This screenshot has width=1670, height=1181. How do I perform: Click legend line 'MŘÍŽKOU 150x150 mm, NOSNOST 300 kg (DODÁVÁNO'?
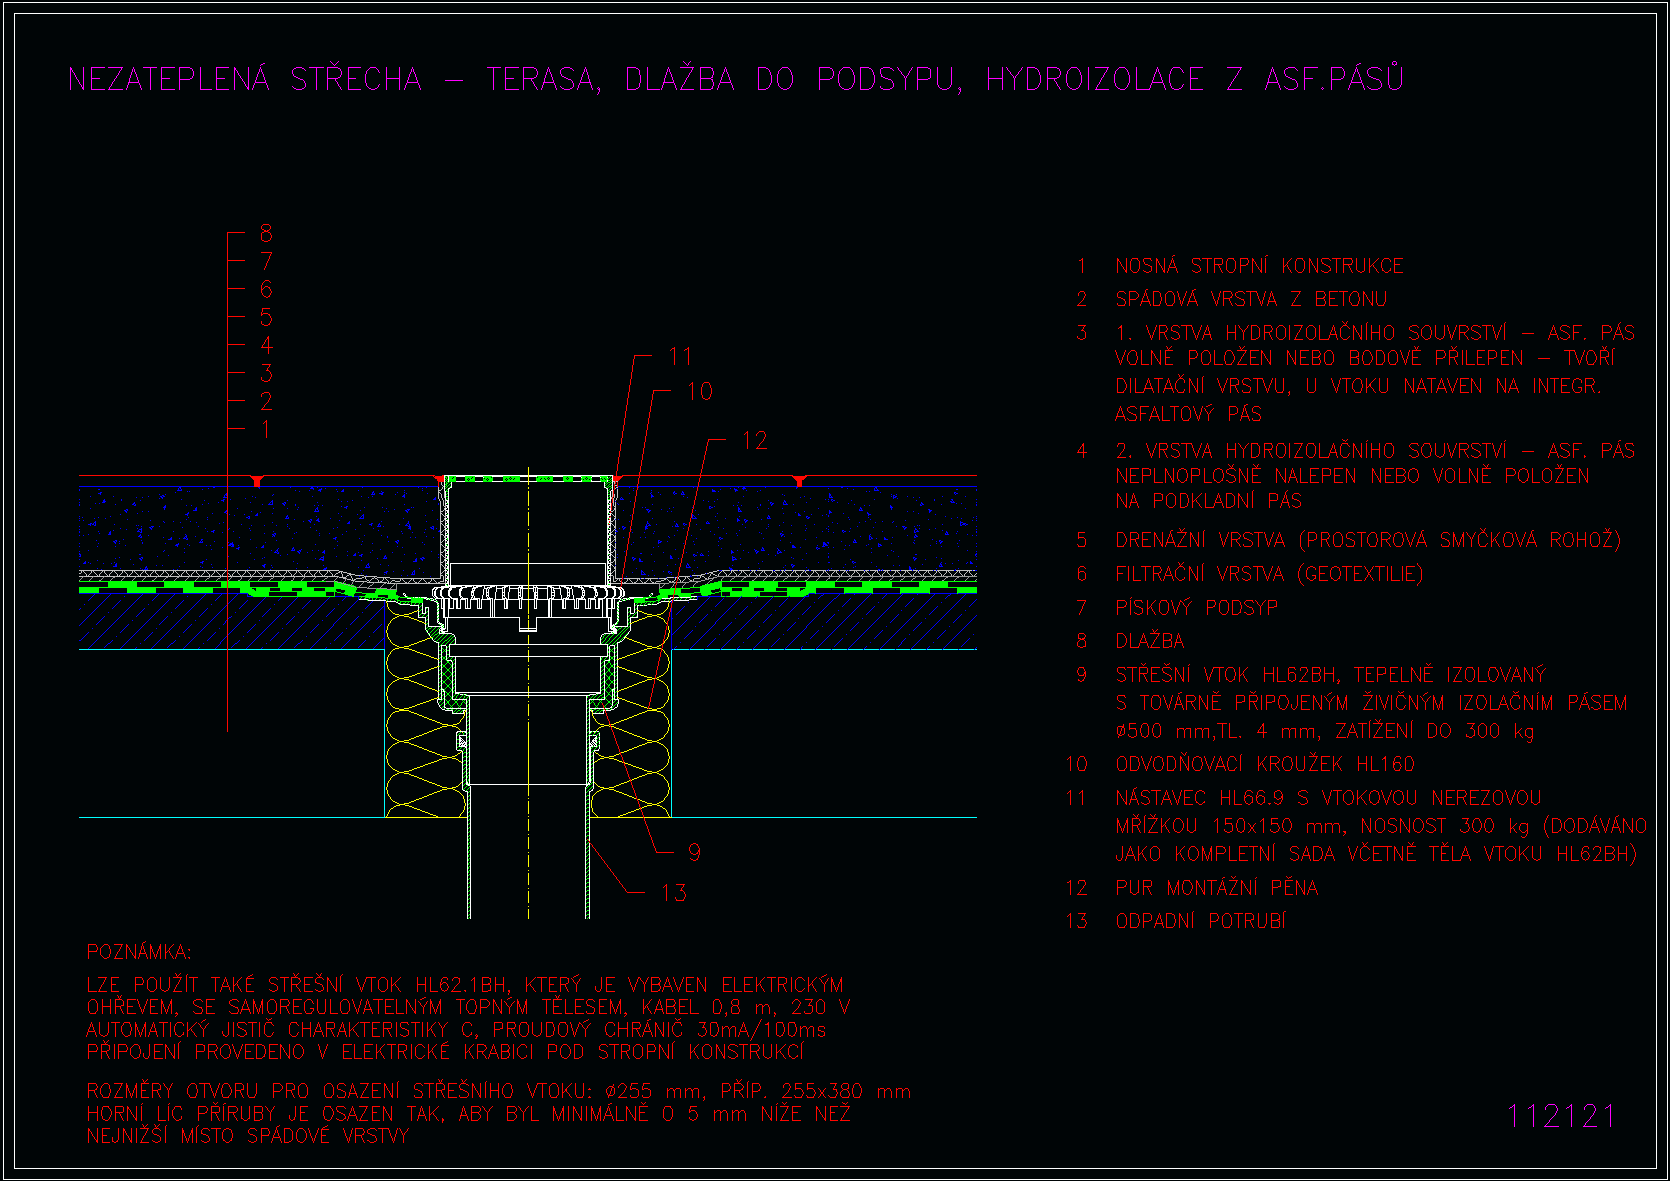click(x=1381, y=826)
